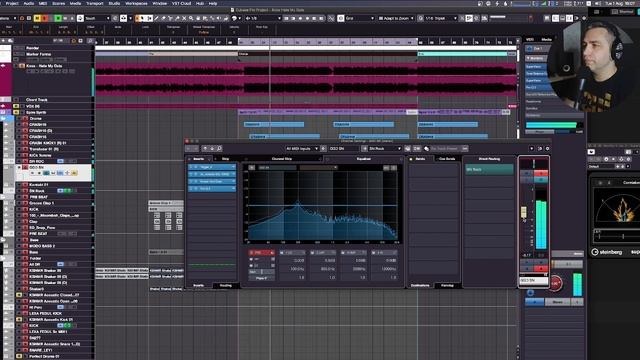640x360 pixels.
Task: Open the Transport menu
Action: [x=95, y=3]
